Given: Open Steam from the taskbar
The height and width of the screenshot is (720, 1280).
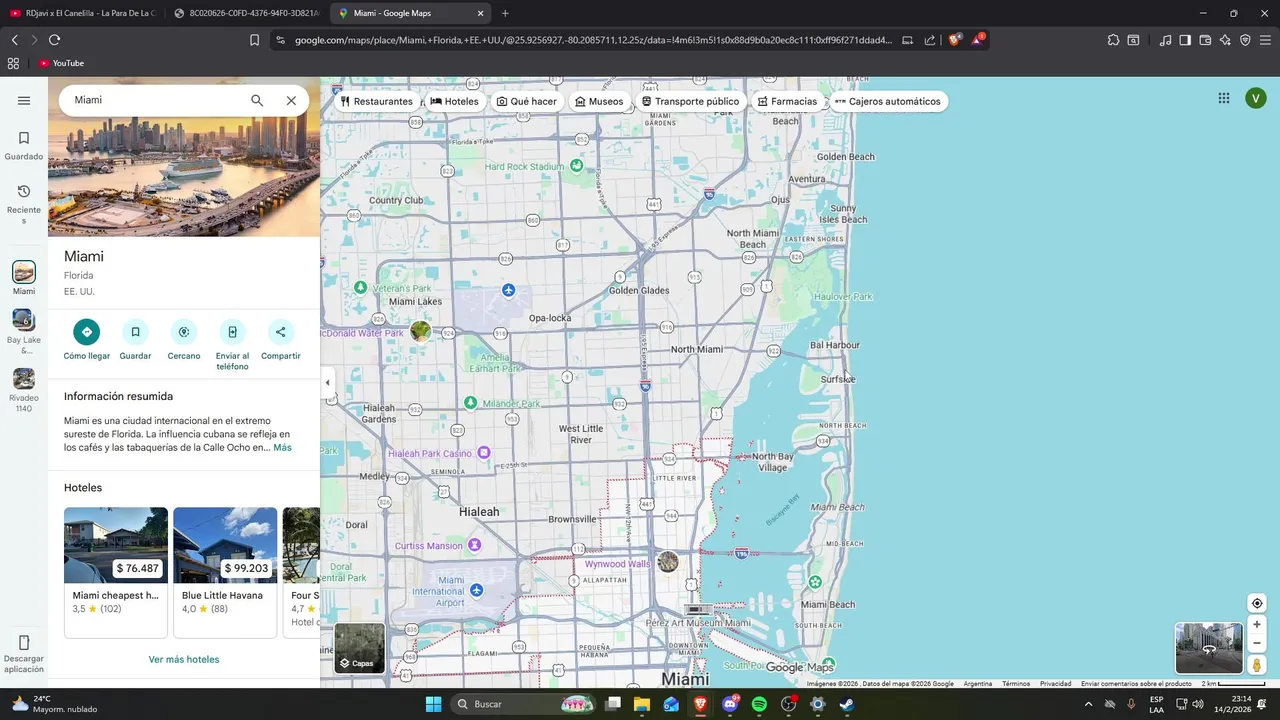Looking at the screenshot, I should point(846,704).
